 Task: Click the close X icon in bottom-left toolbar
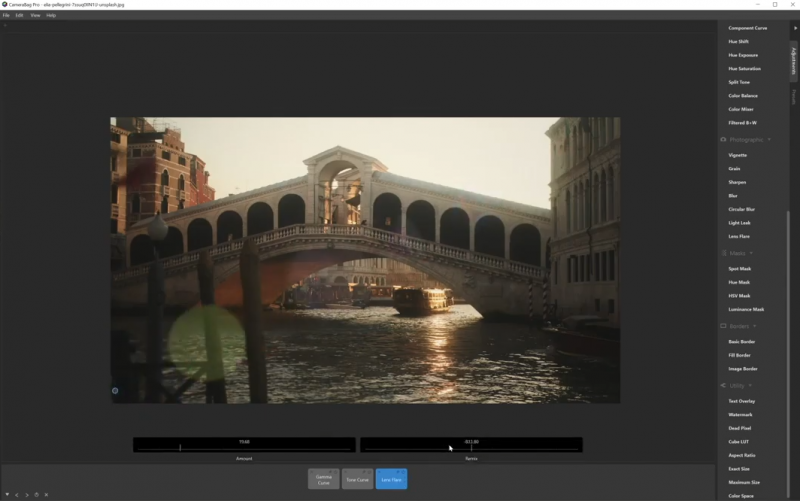tap(45, 494)
